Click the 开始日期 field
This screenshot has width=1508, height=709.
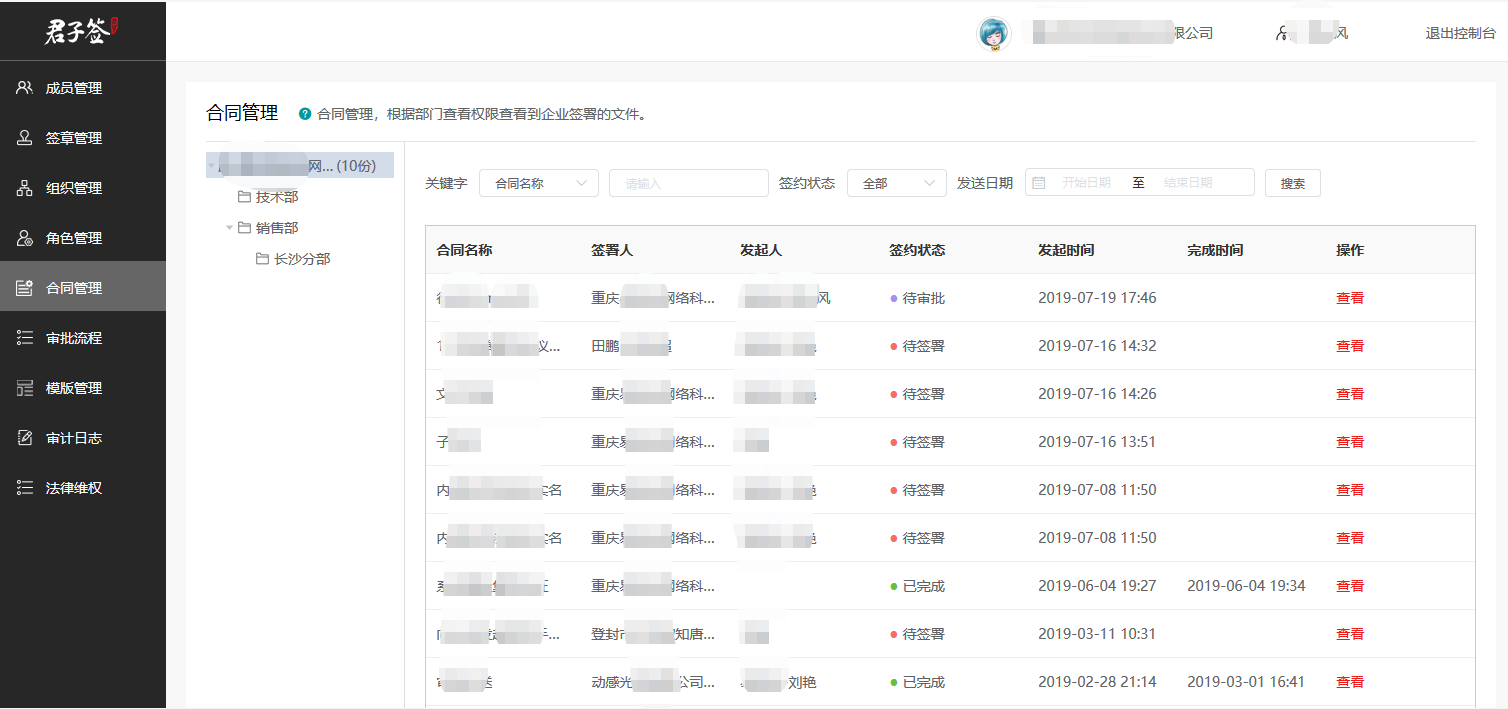1086,183
